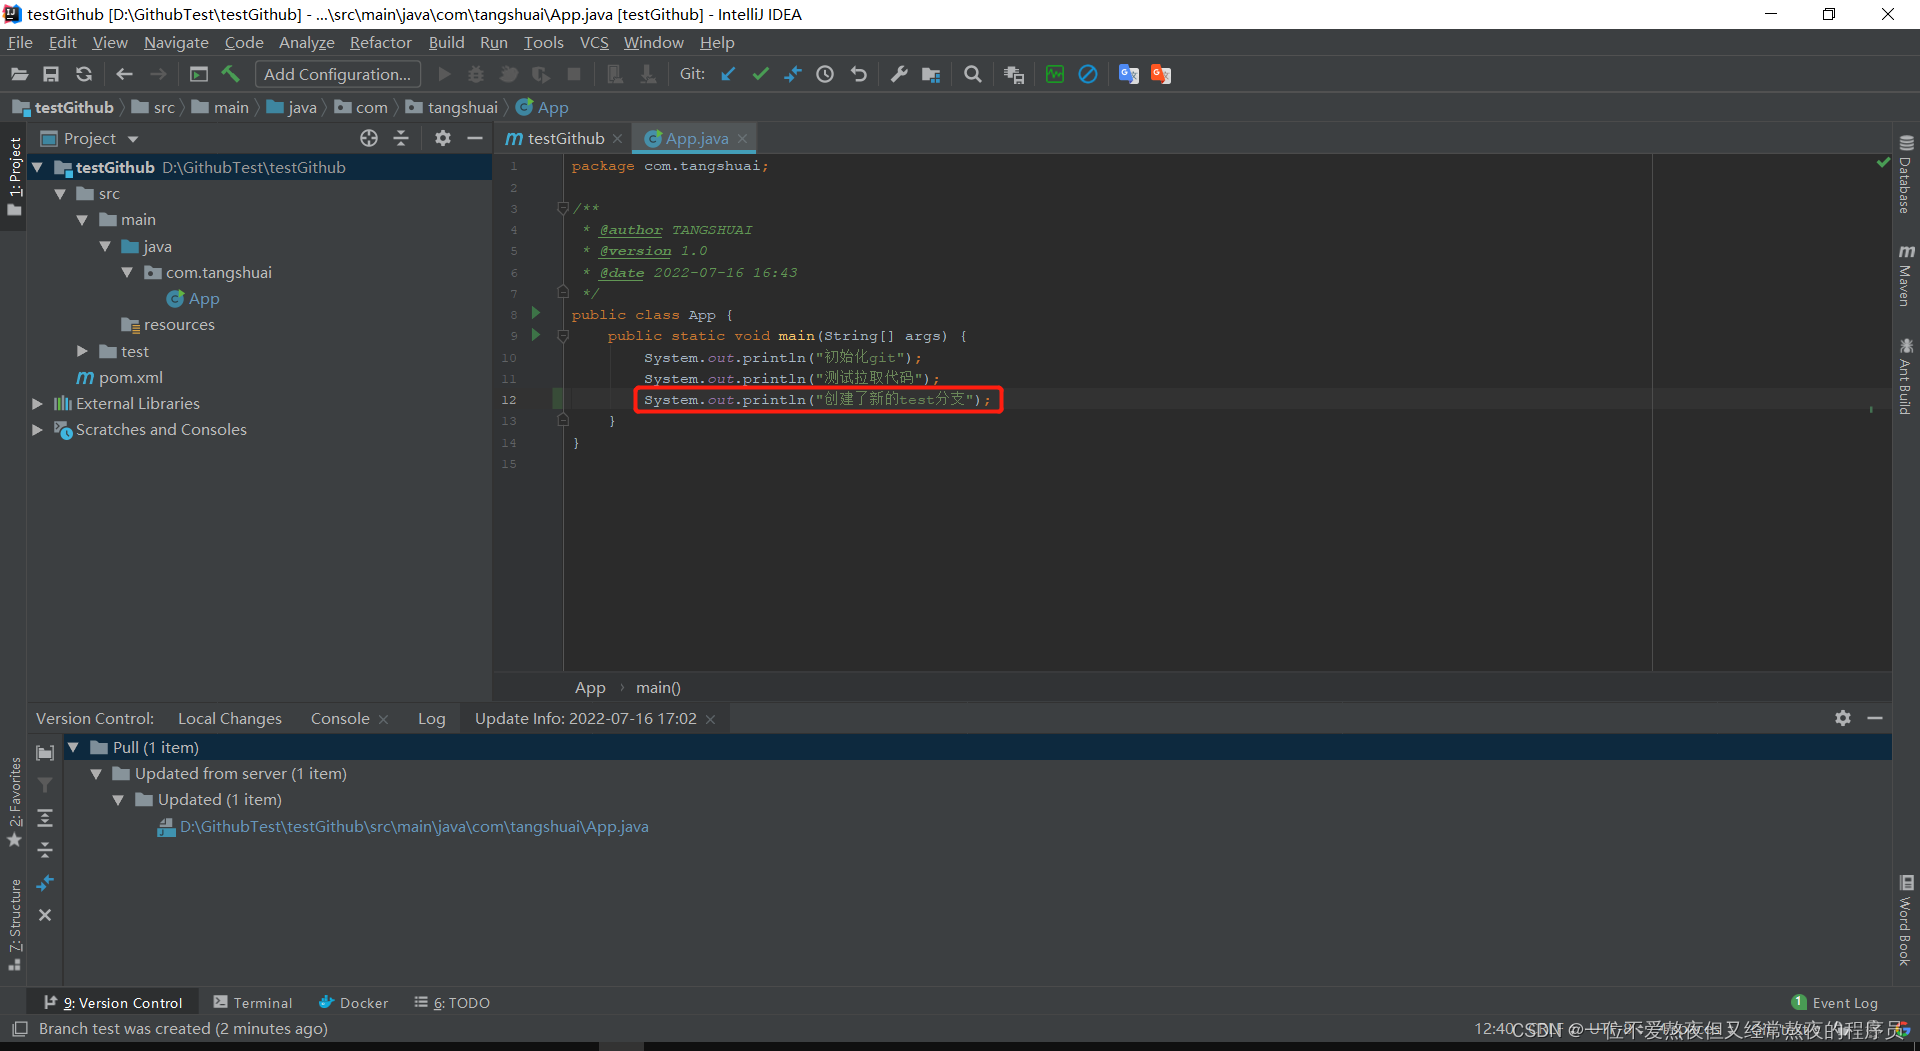Open Project panel gear options
Screen dimensions: 1920x1051
[x=443, y=138]
